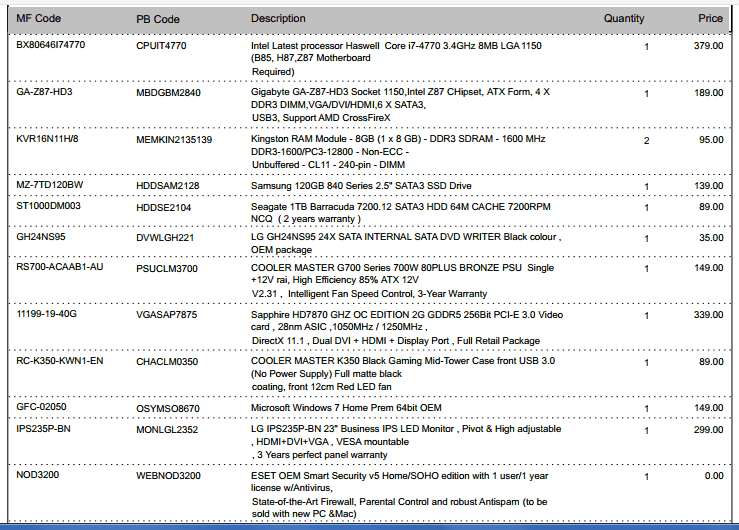Click Microsoft Windows 7 Home Prem description
The image size is (739, 530).
[346, 408]
